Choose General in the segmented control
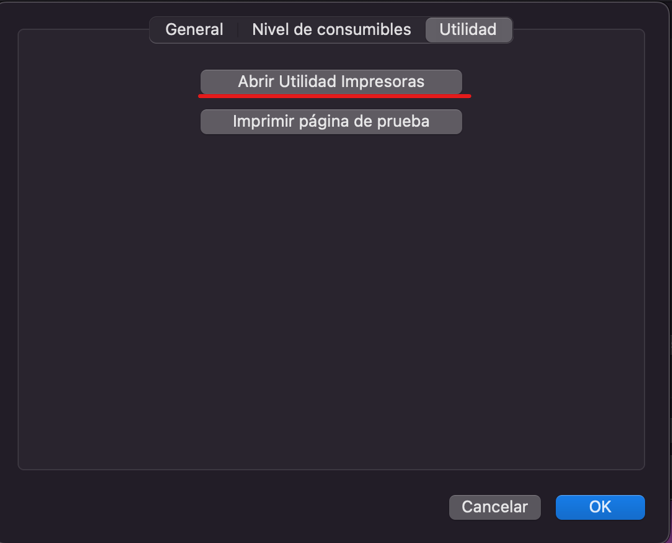The image size is (672, 543). 194,30
